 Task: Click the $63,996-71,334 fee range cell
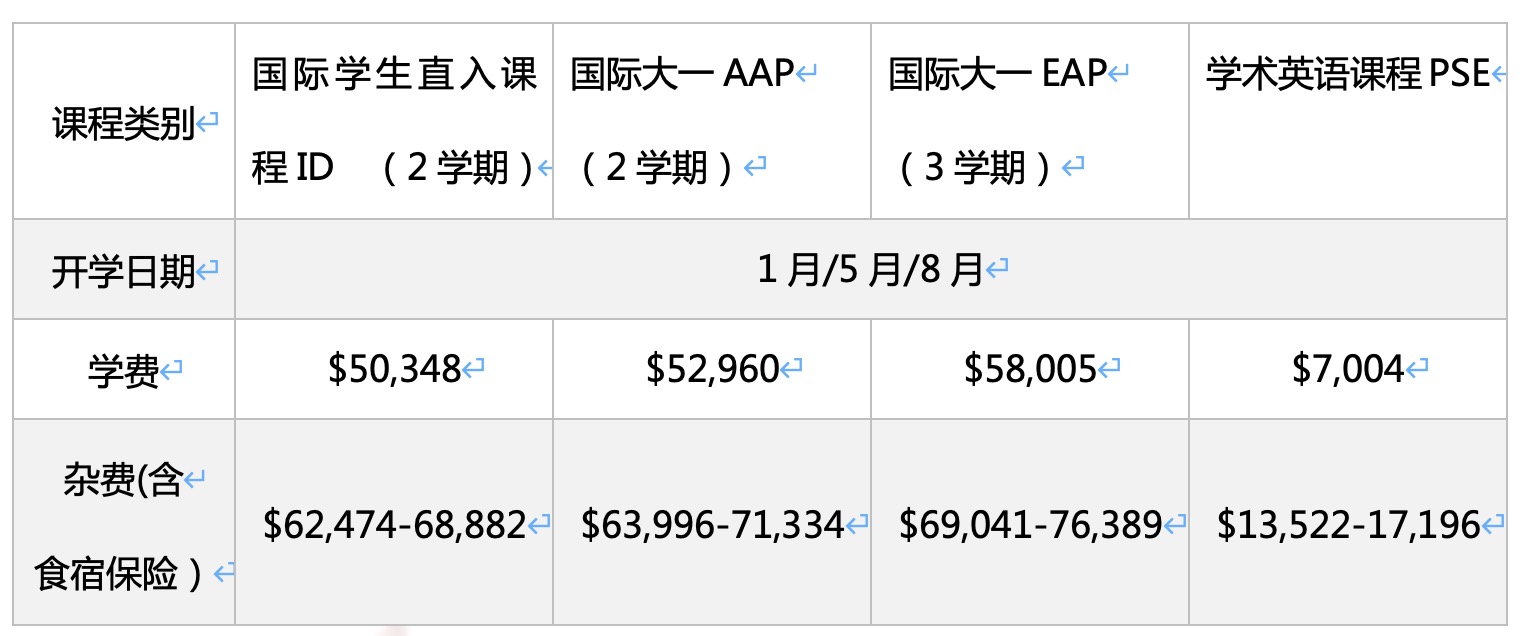click(x=712, y=524)
